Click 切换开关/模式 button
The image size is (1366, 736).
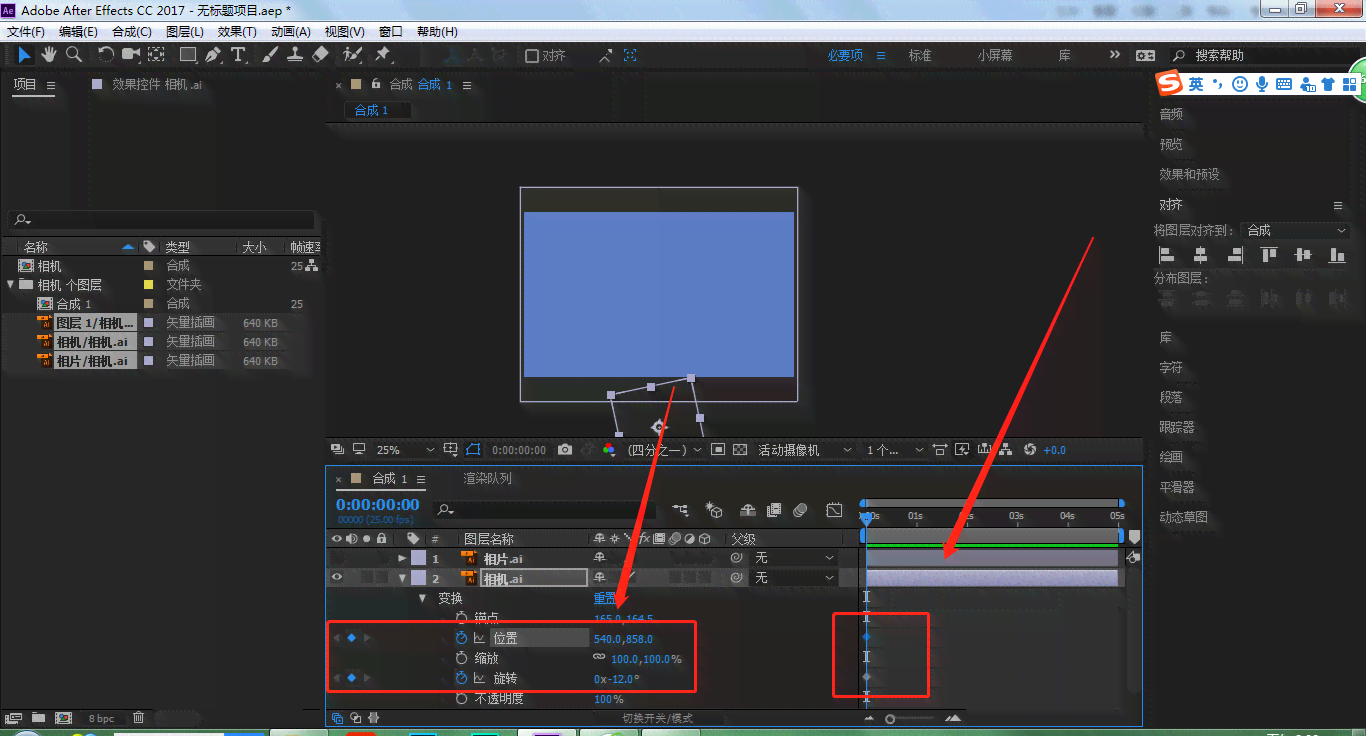pos(657,718)
